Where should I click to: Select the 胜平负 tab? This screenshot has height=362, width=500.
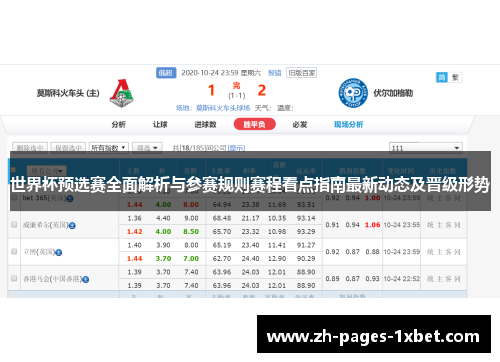pyautogui.click(x=255, y=124)
